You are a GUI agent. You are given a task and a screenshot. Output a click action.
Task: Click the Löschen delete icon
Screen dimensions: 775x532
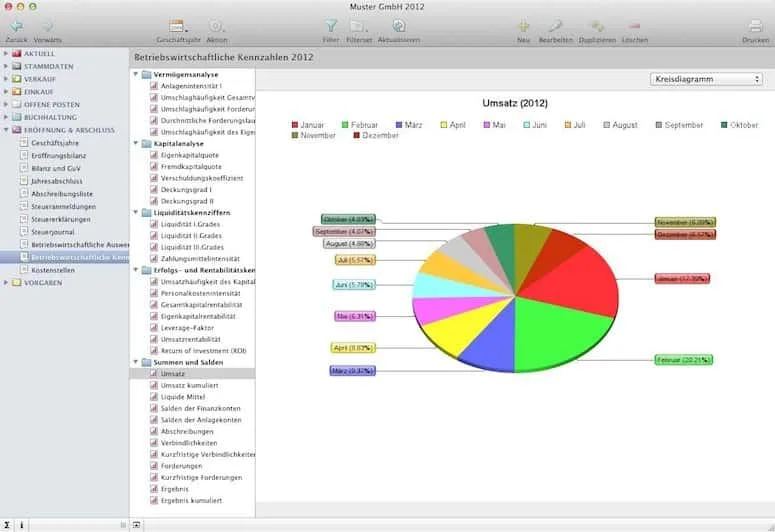coord(635,26)
